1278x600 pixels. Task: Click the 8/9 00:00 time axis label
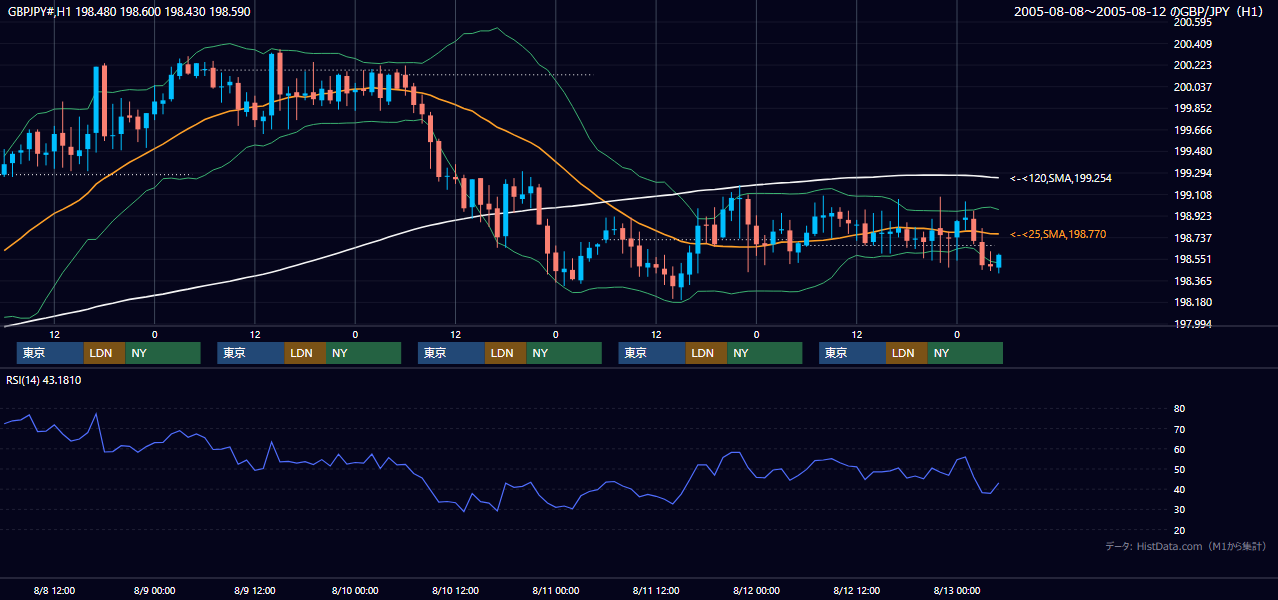coord(154,590)
